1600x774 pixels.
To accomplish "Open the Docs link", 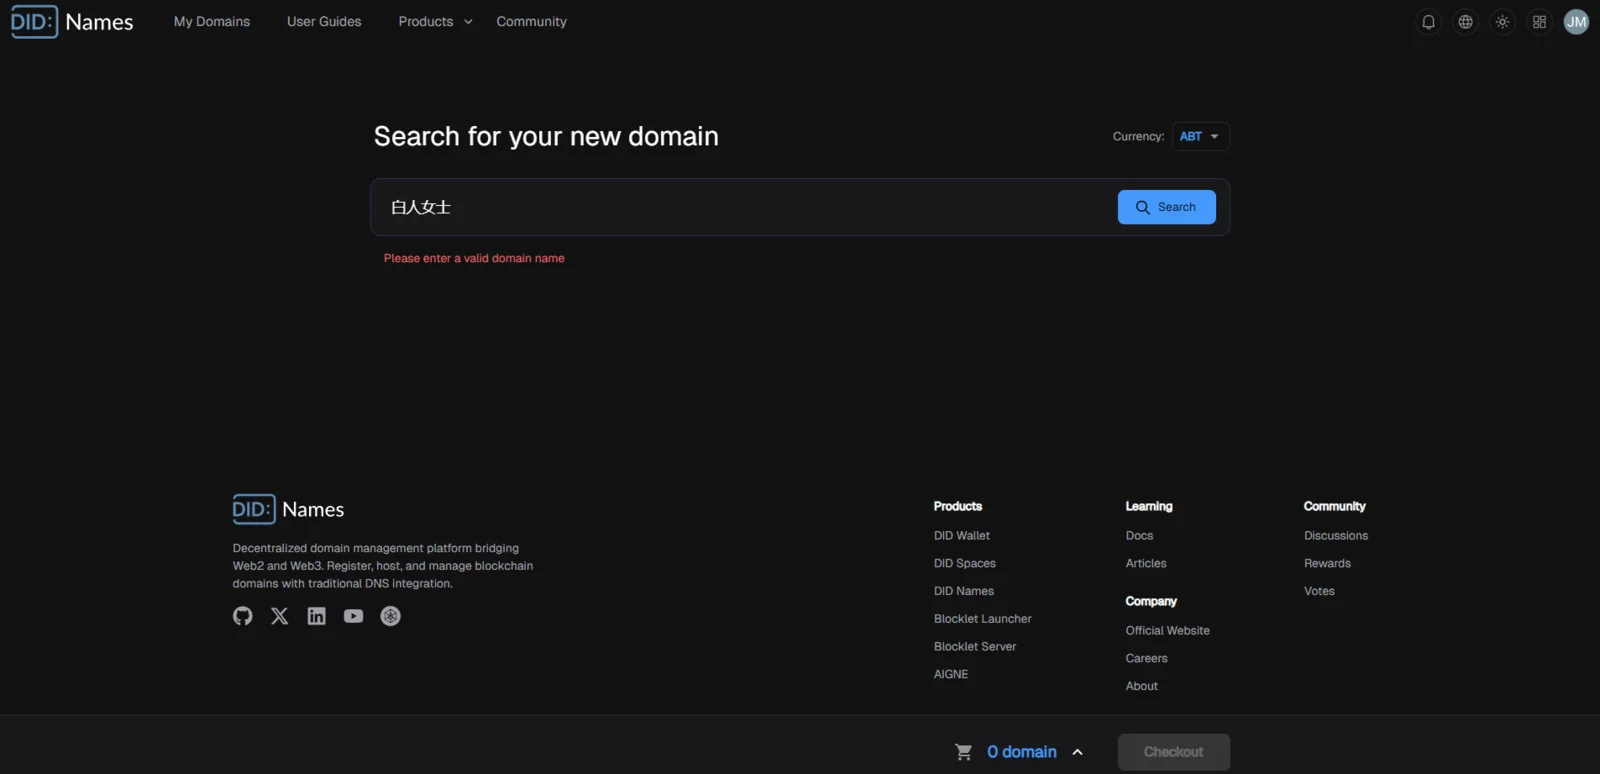I will tap(1140, 536).
